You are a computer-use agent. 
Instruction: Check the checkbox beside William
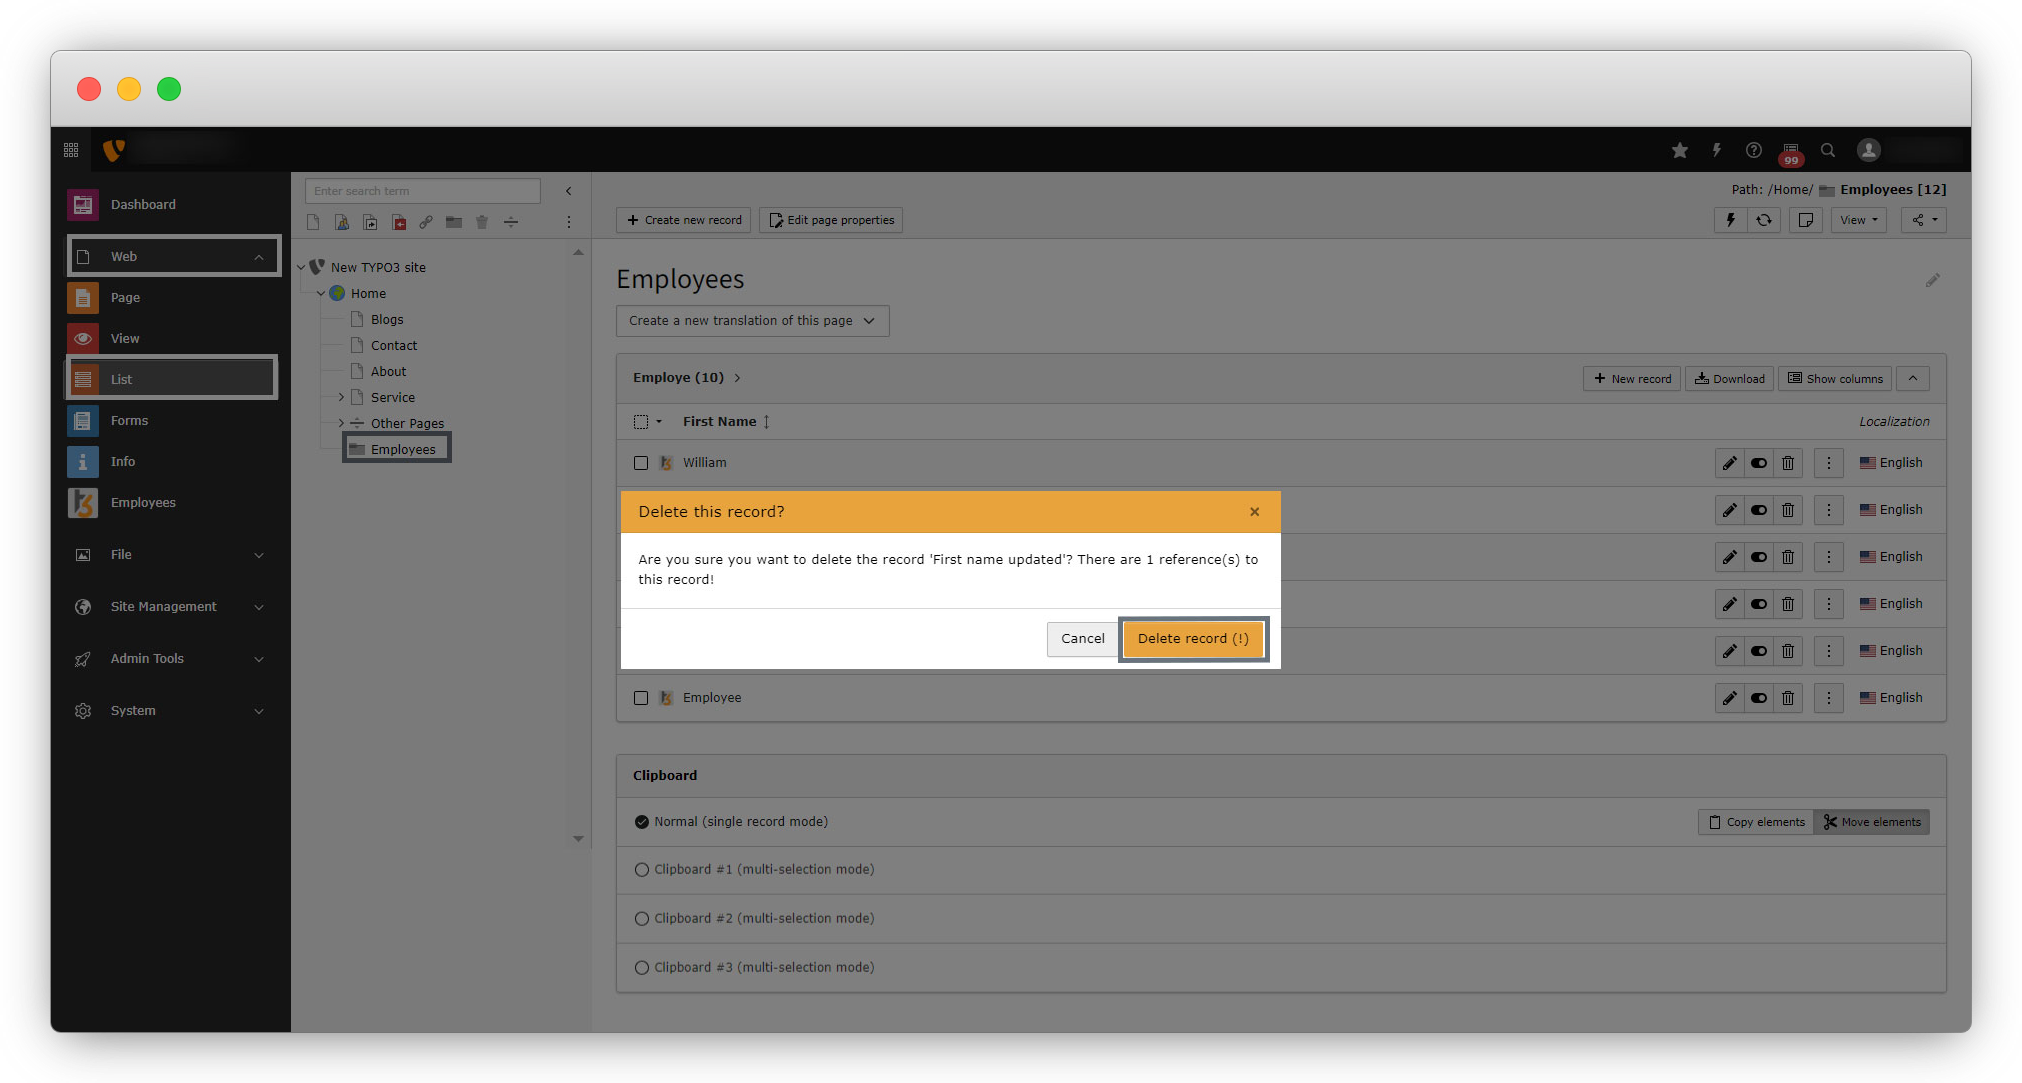(x=641, y=463)
